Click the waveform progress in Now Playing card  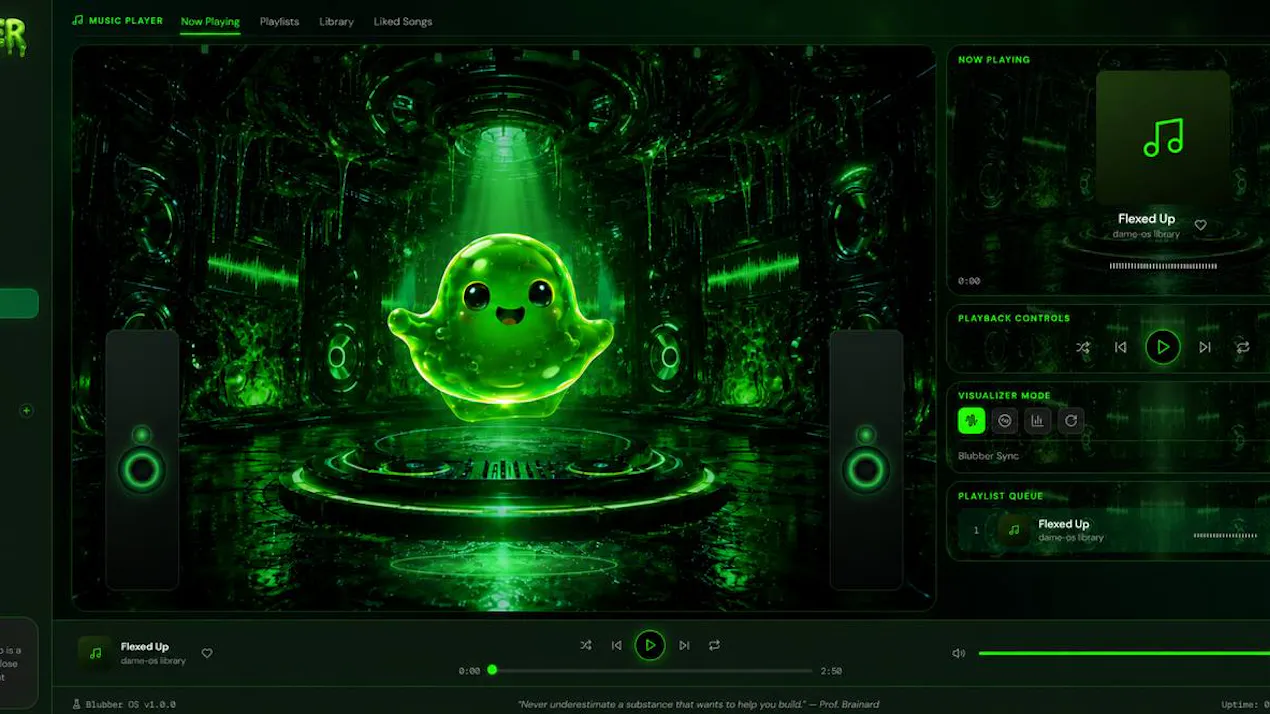(1163, 266)
